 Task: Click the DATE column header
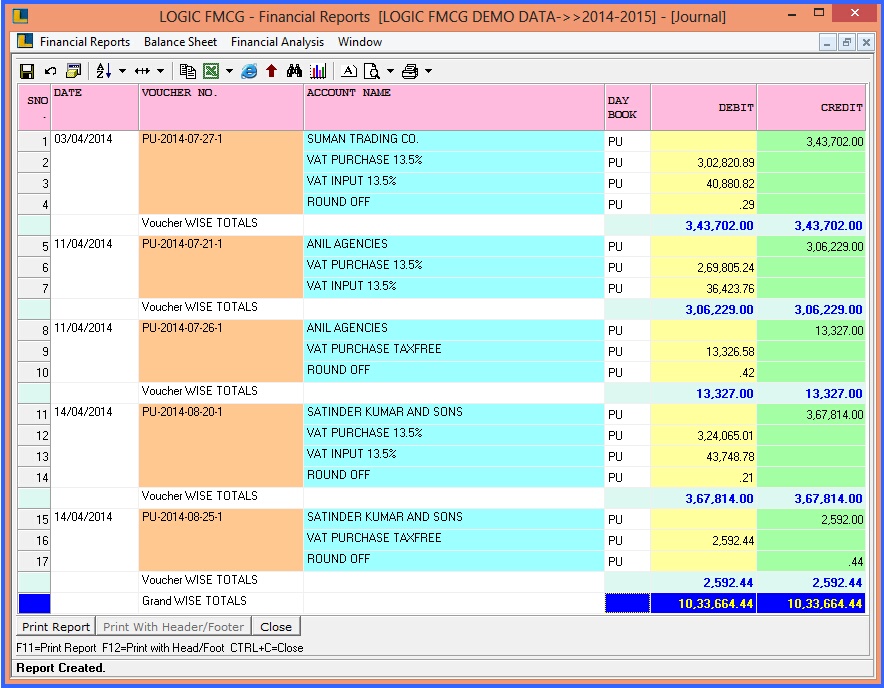tap(94, 107)
